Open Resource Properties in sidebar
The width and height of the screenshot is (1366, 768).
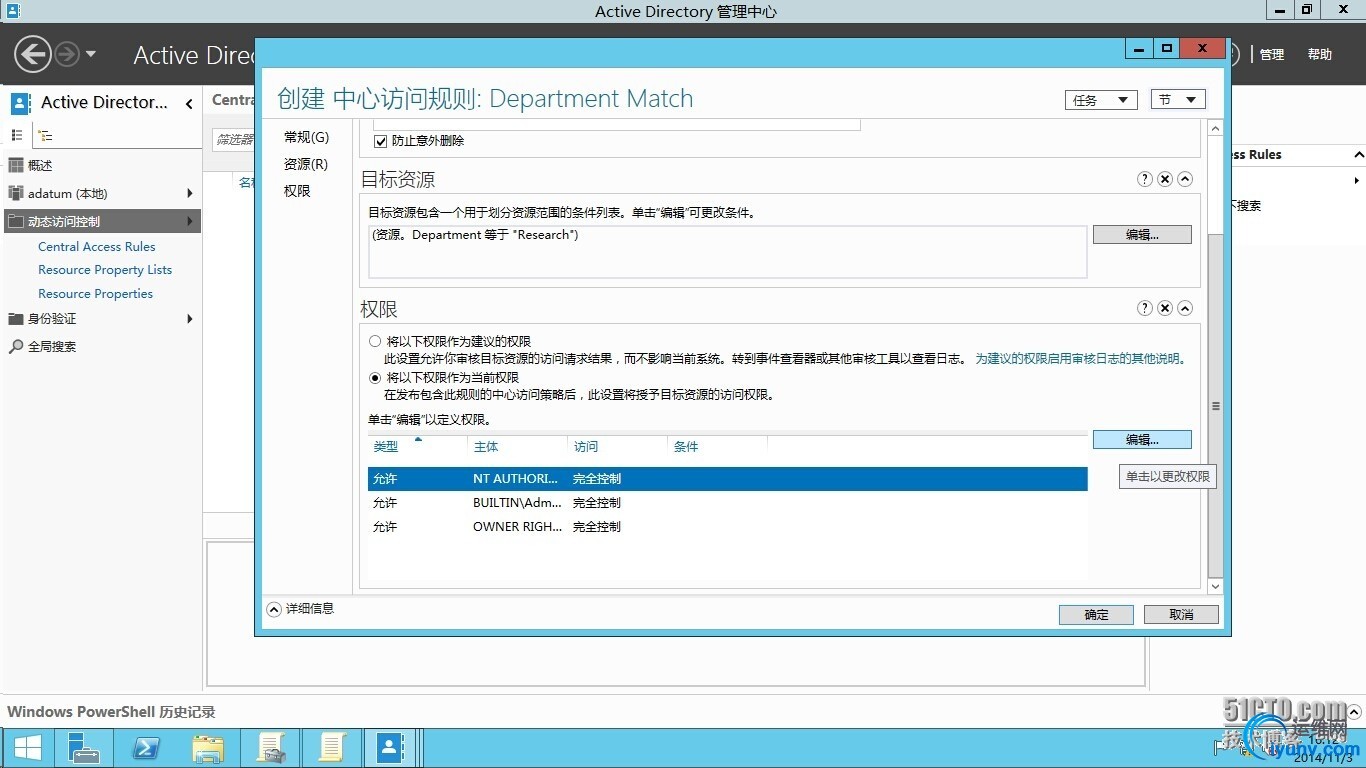click(96, 294)
